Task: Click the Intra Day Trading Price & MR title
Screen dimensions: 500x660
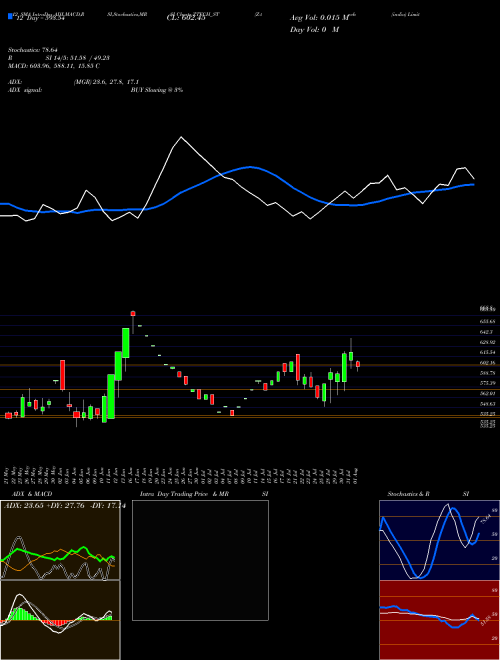Action: point(184,494)
